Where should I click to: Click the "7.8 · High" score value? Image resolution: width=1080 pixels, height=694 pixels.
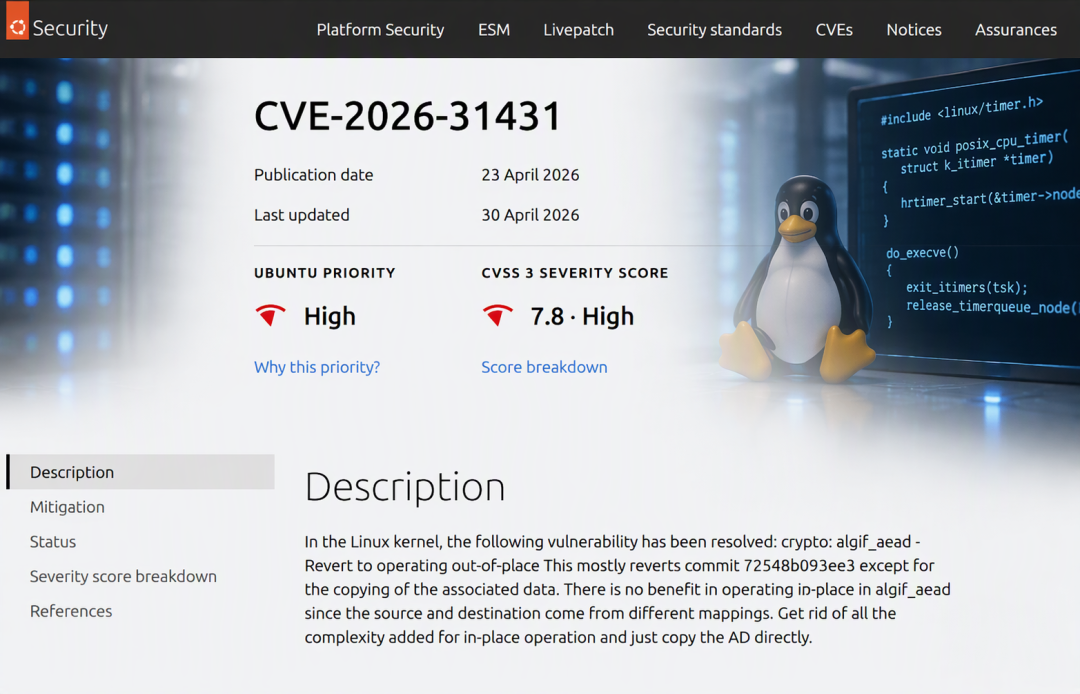[x=582, y=316]
